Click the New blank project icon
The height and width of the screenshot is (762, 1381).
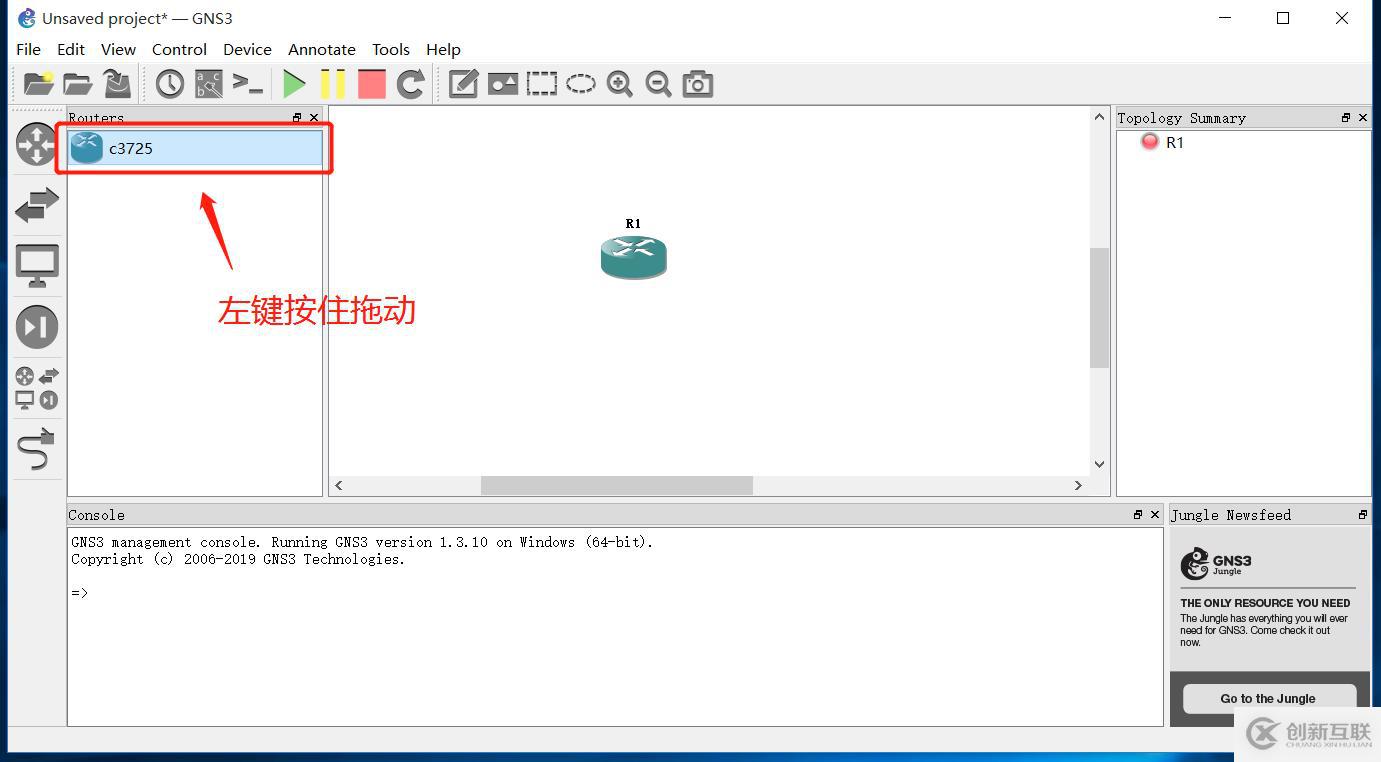38,84
